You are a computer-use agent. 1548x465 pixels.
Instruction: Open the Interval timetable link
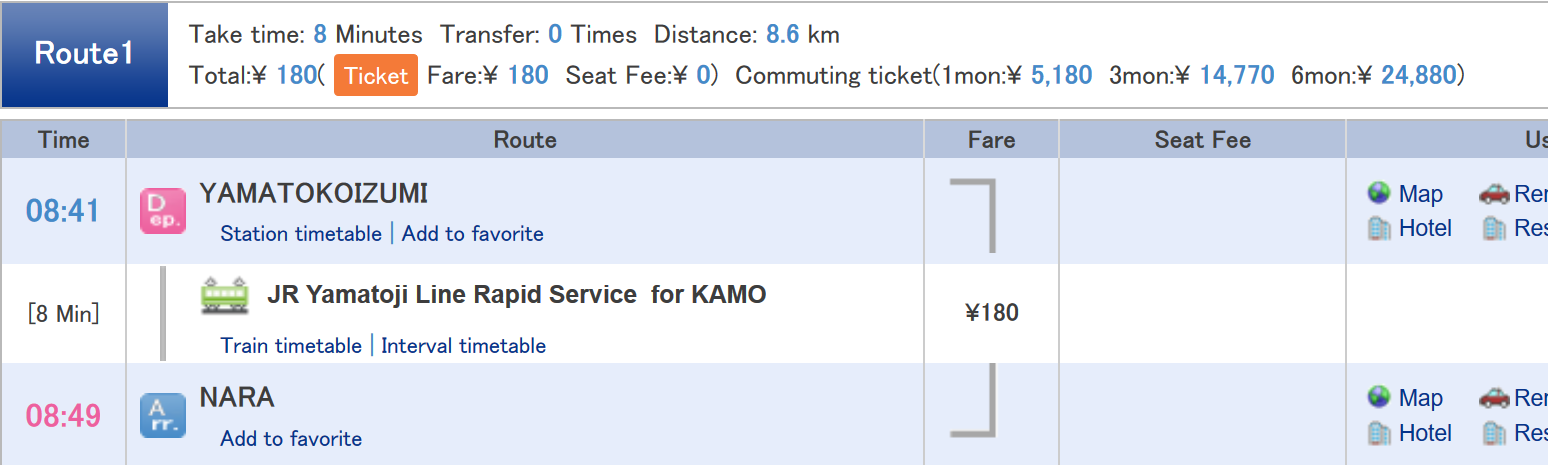(464, 346)
